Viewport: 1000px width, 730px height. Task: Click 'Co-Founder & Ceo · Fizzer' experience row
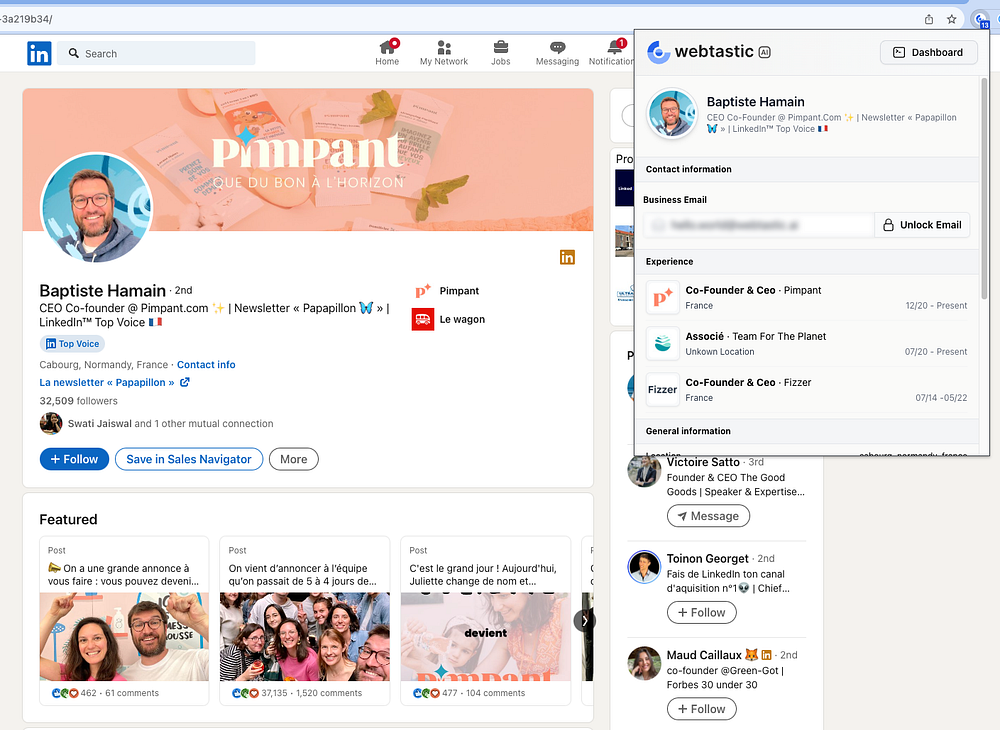tap(807, 390)
